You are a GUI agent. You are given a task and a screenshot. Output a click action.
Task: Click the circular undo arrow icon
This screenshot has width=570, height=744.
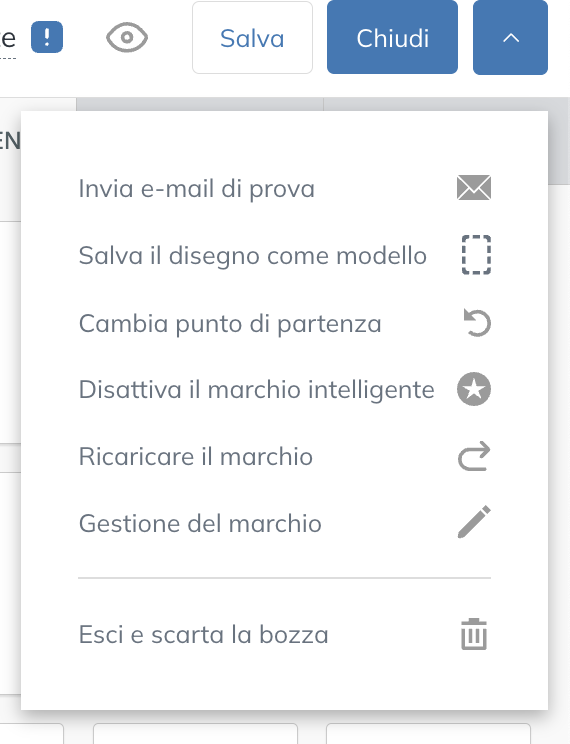point(477,323)
